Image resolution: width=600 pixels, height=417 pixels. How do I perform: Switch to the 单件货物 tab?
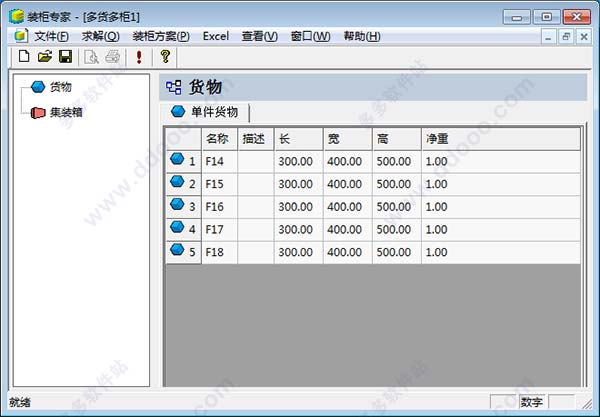point(205,112)
